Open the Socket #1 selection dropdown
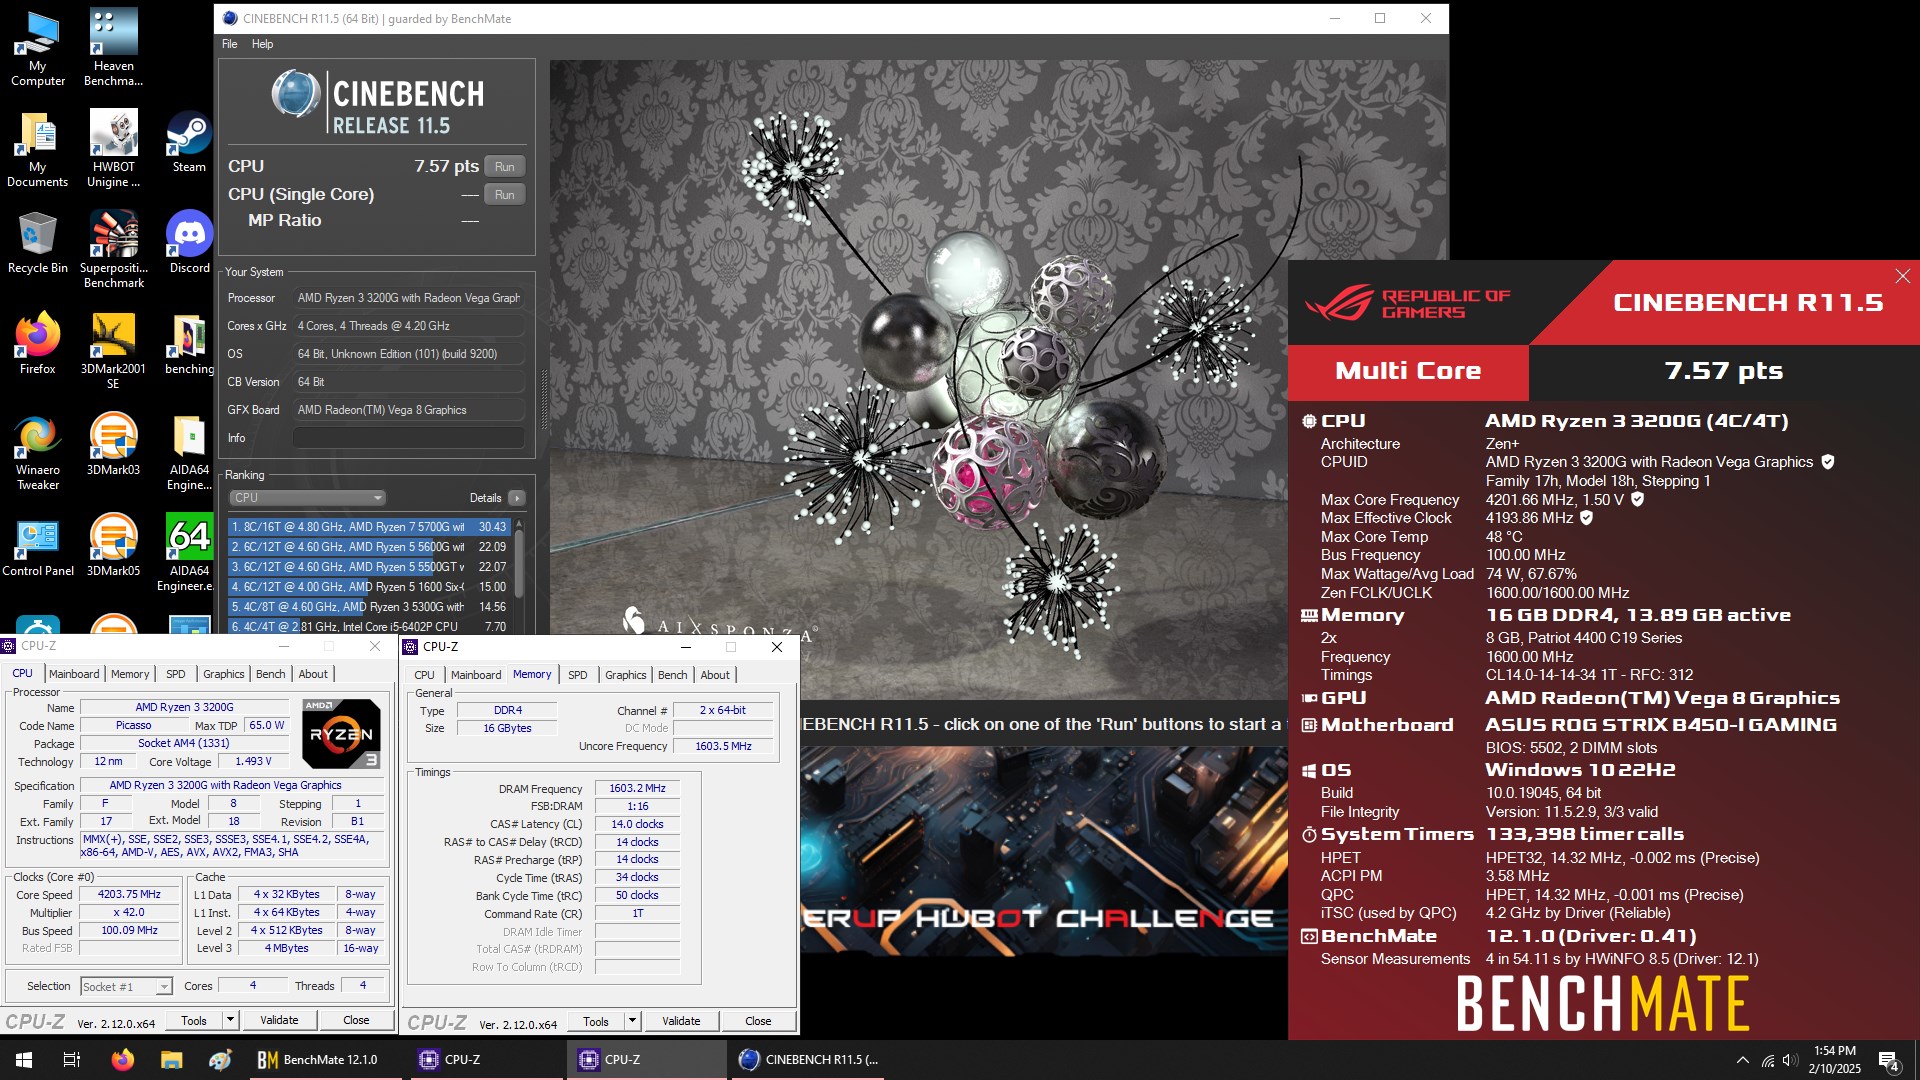The height and width of the screenshot is (1080, 1920). tap(126, 987)
